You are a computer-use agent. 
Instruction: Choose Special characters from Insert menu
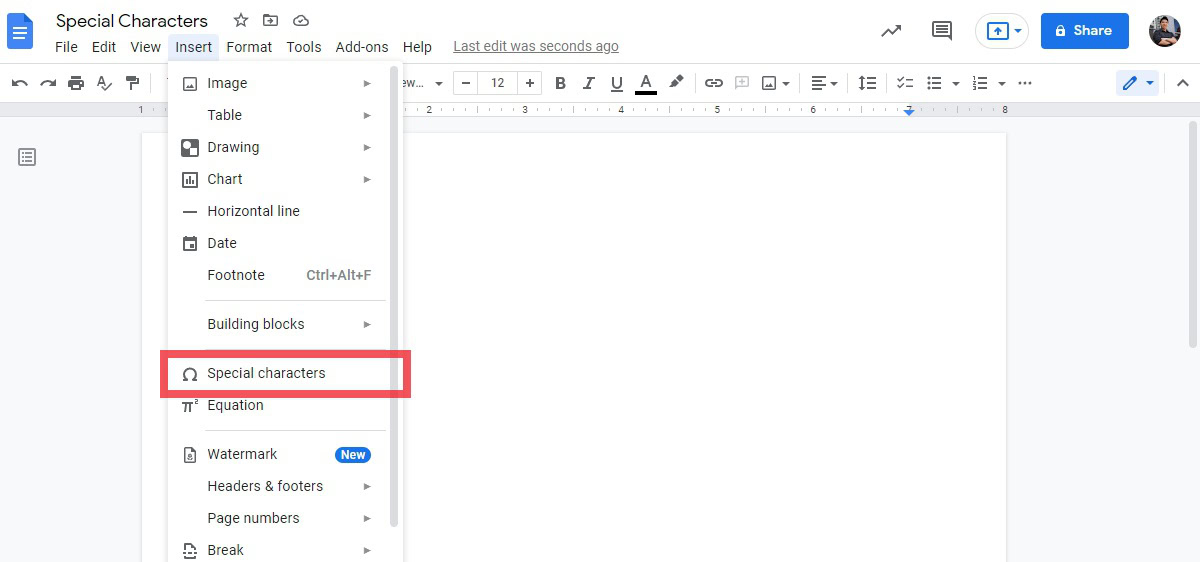pos(266,373)
